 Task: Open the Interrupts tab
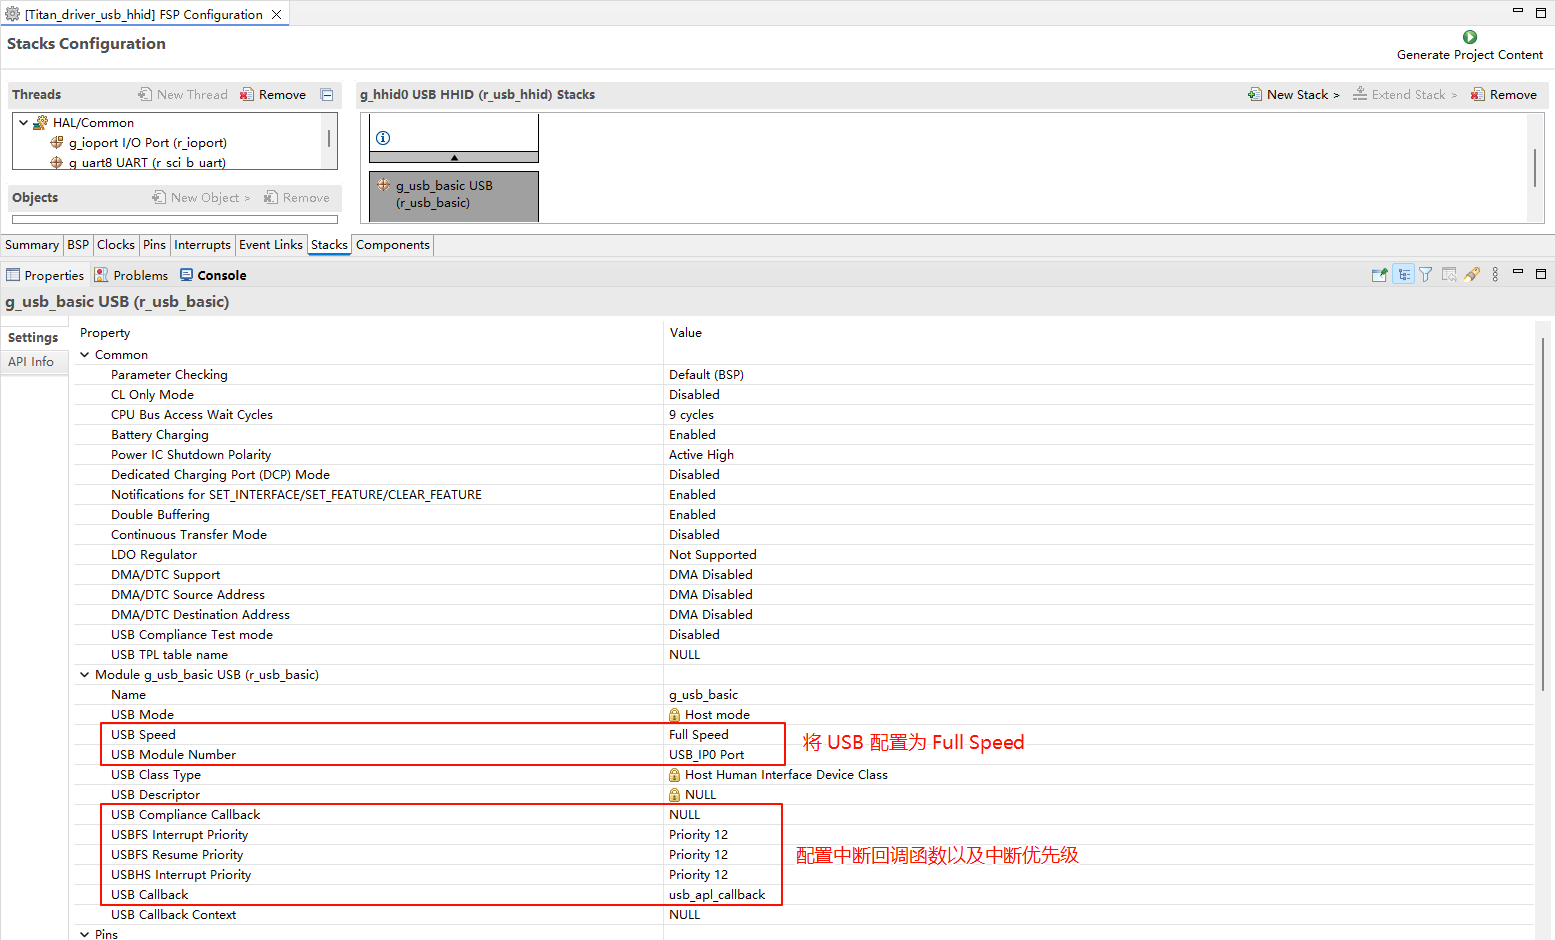[x=202, y=245]
